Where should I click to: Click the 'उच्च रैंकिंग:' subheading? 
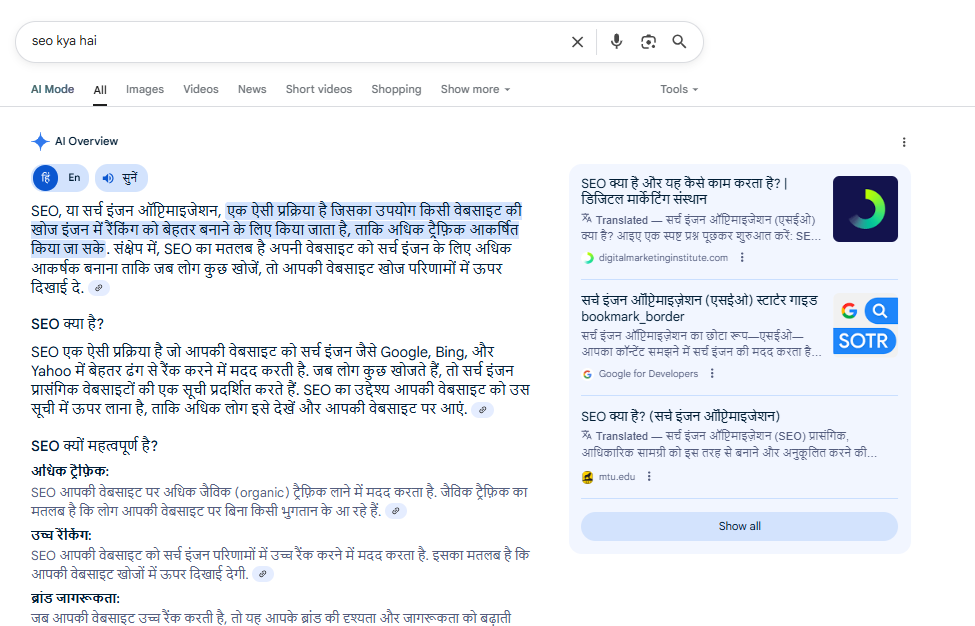(61, 535)
